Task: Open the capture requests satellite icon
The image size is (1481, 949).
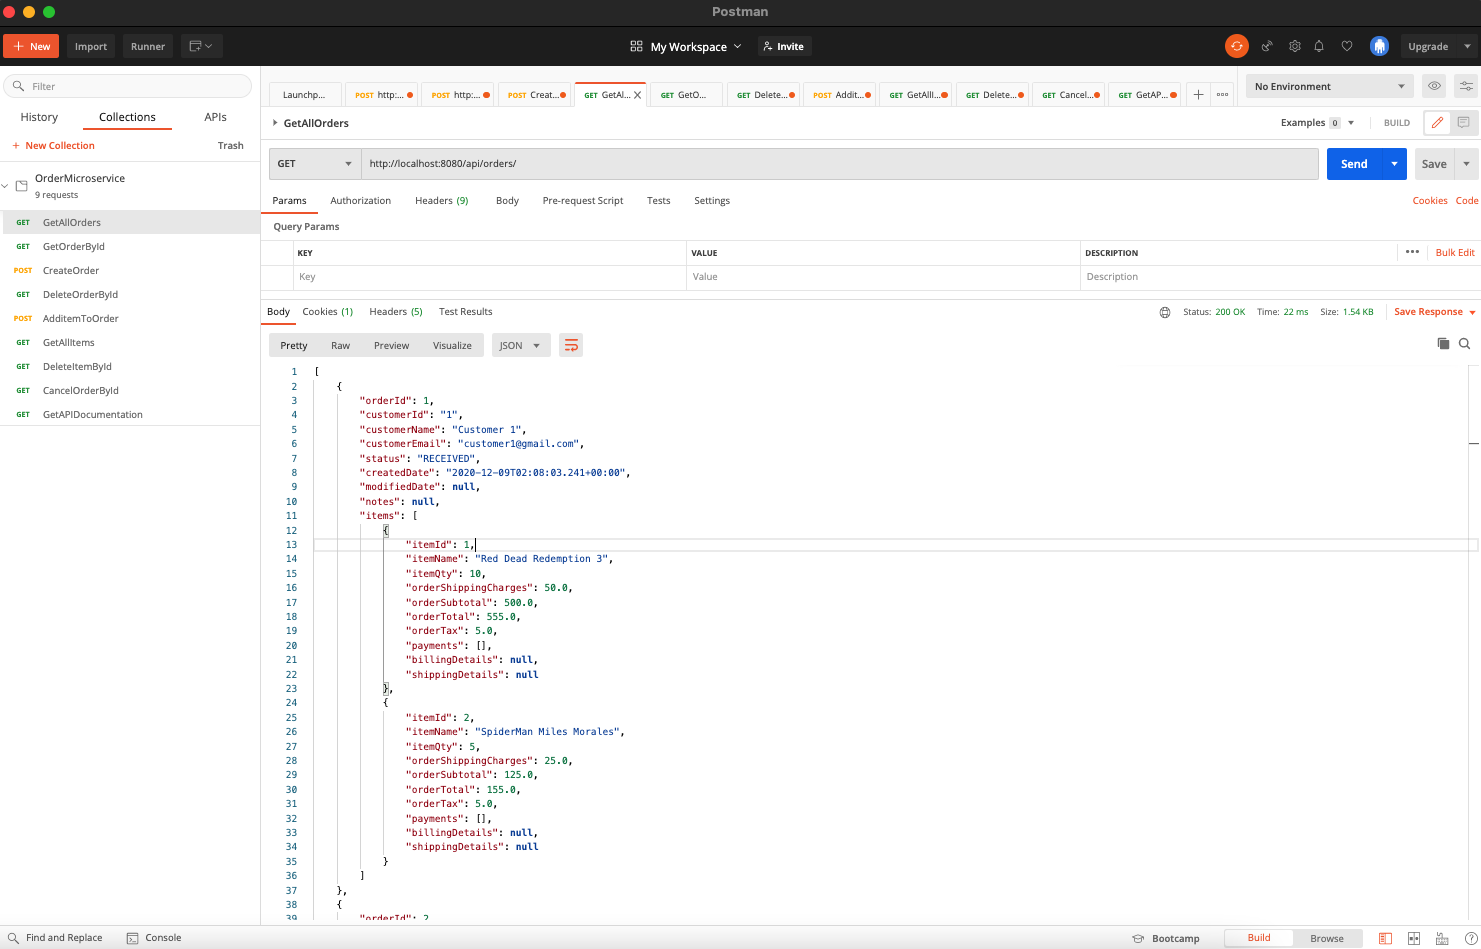Action: [x=1267, y=46]
